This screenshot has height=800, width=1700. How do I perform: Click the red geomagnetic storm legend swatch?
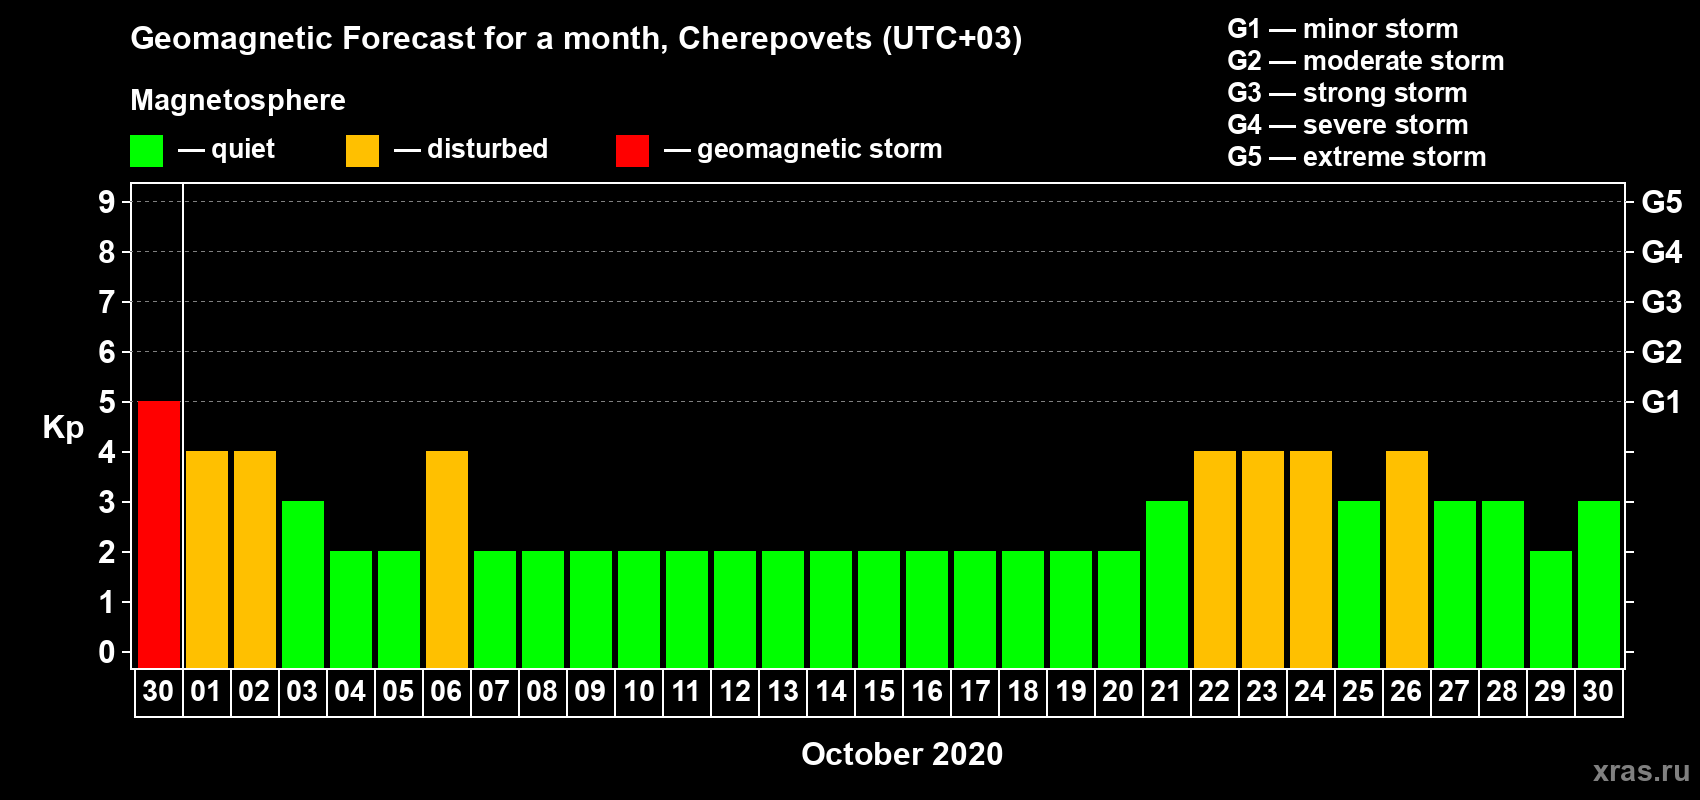tap(632, 151)
